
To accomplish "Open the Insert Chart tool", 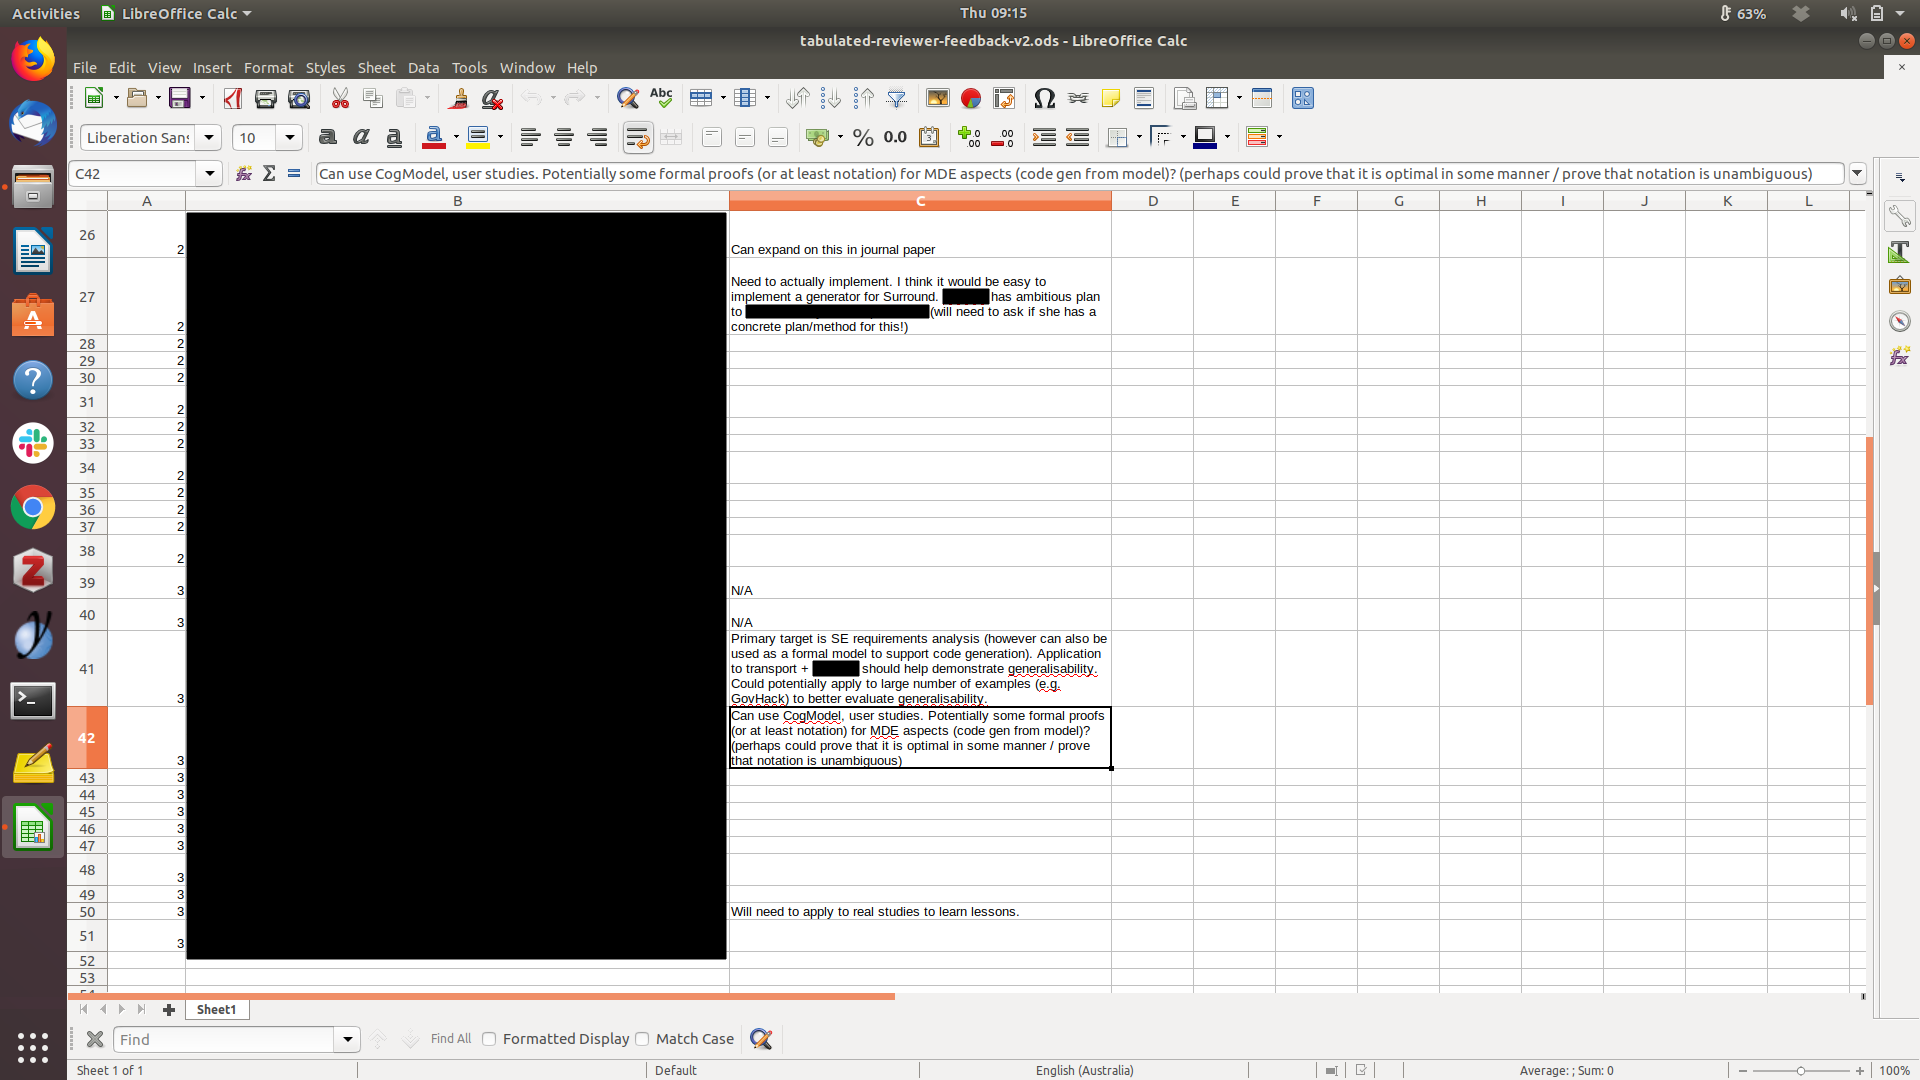I will (x=970, y=98).
